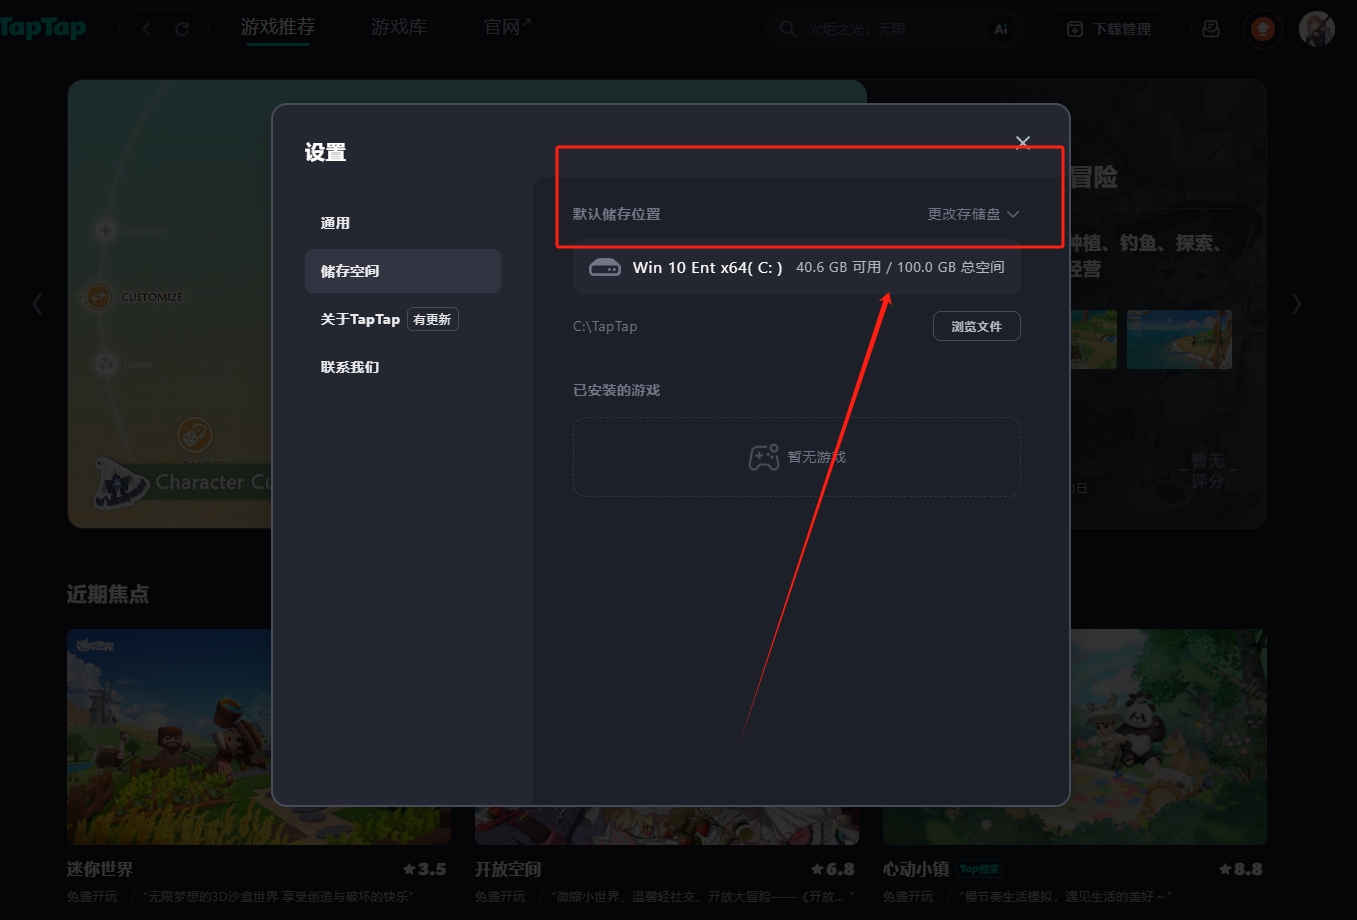Open 关于TapTap with 有更新 badge
The image size is (1357, 920).
[x=361, y=318]
